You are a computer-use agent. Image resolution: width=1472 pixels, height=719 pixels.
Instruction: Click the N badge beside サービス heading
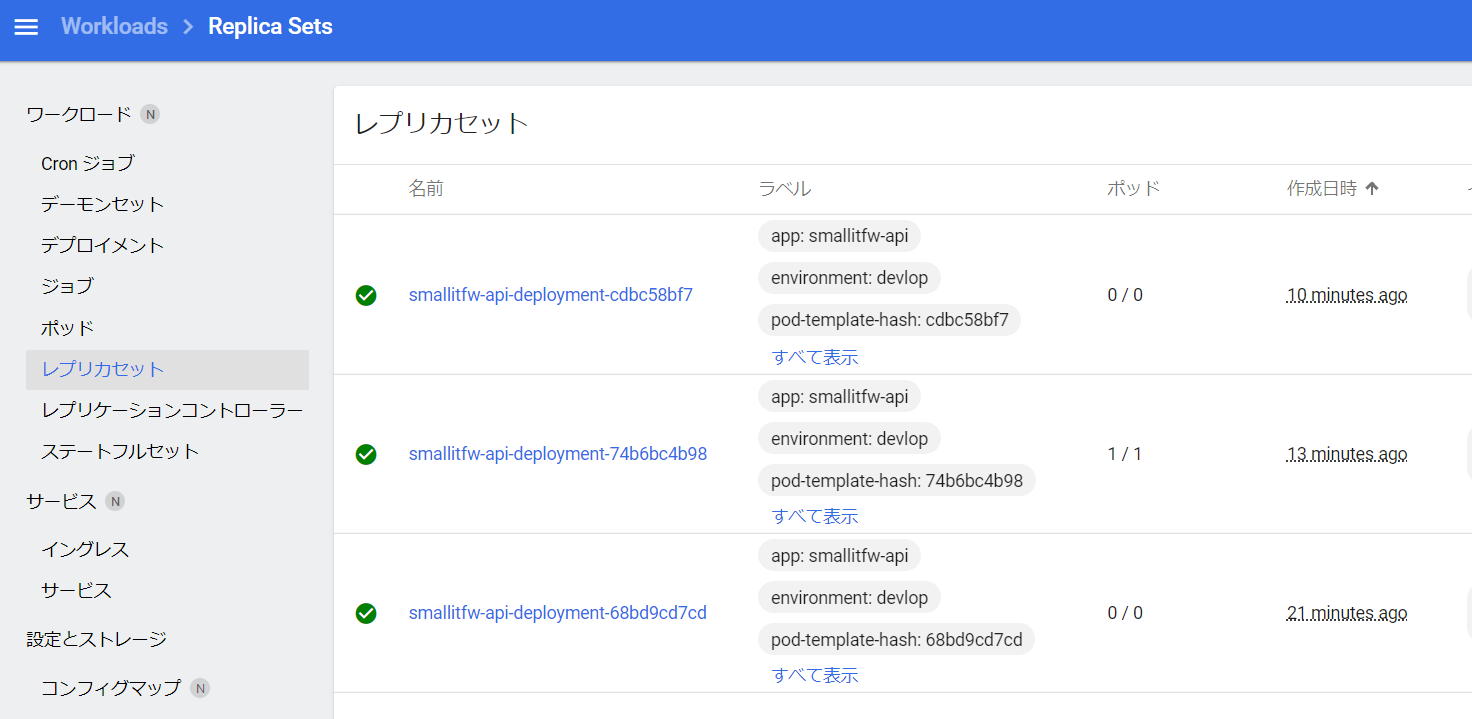115,501
